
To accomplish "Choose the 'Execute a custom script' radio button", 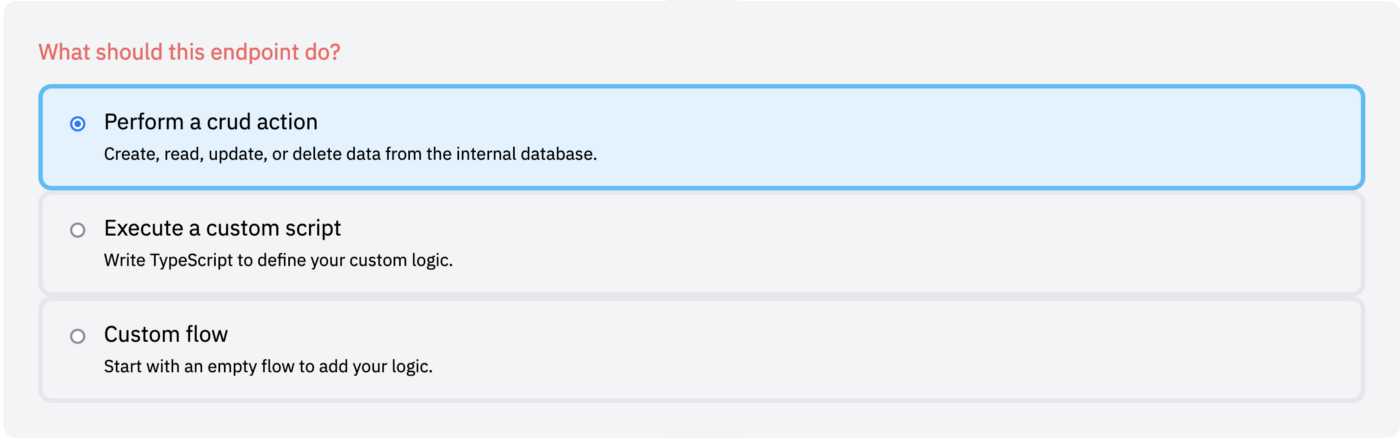I will point(78,230).
